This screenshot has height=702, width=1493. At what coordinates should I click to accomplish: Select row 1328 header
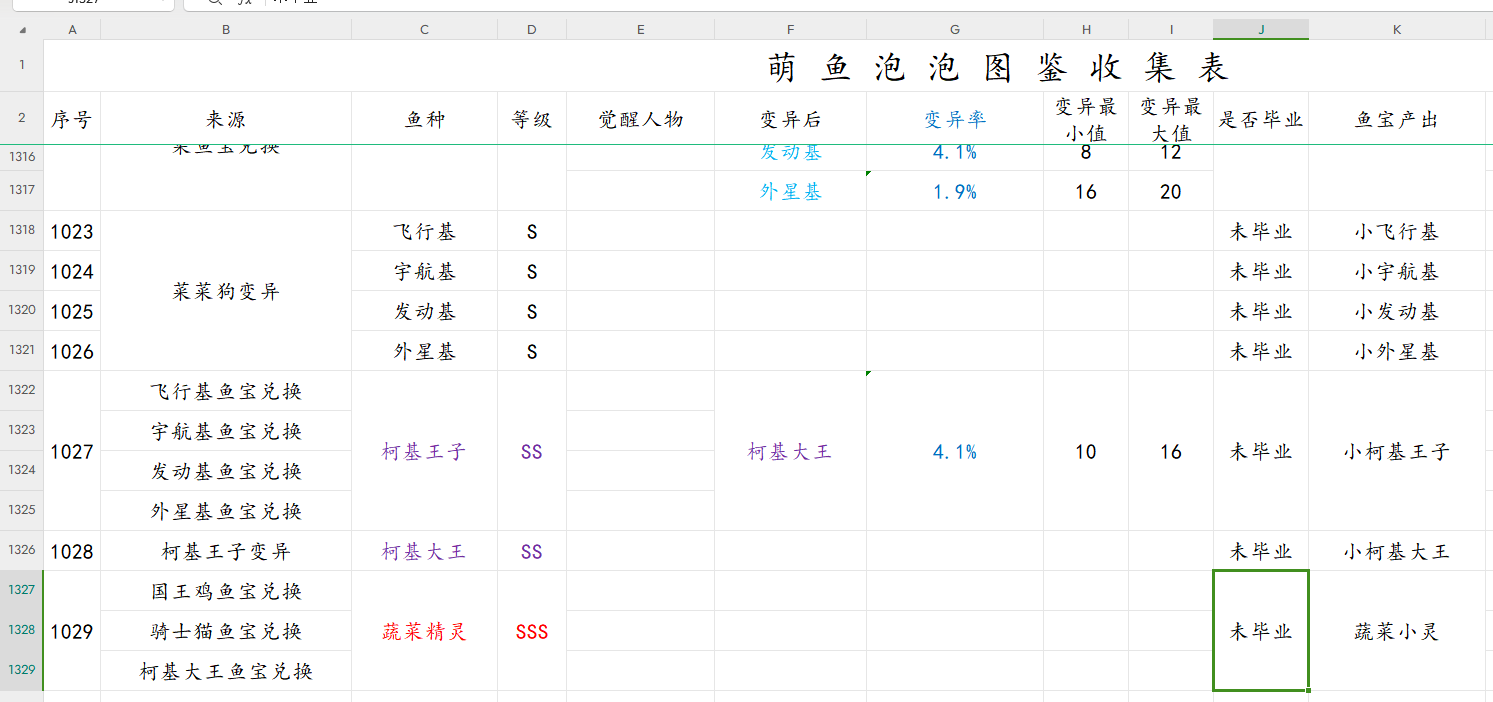22,630
